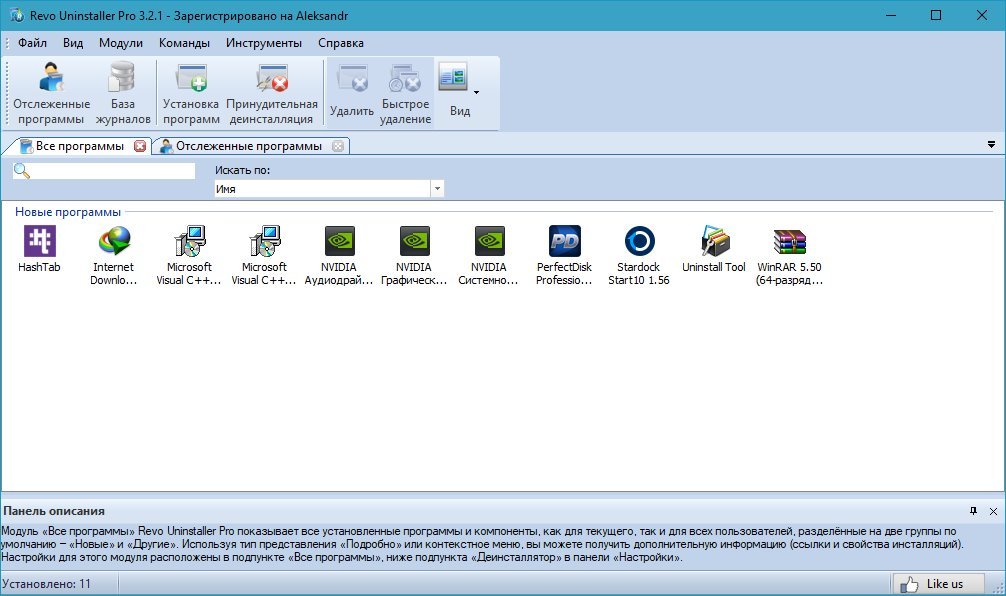Close the Панель описания panel

(x=993, y=511)
